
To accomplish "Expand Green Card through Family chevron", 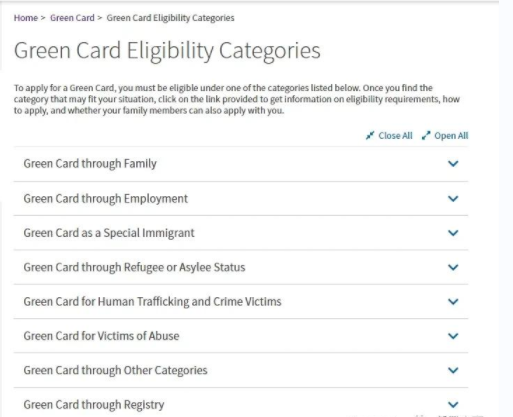I will click(453, 164).
